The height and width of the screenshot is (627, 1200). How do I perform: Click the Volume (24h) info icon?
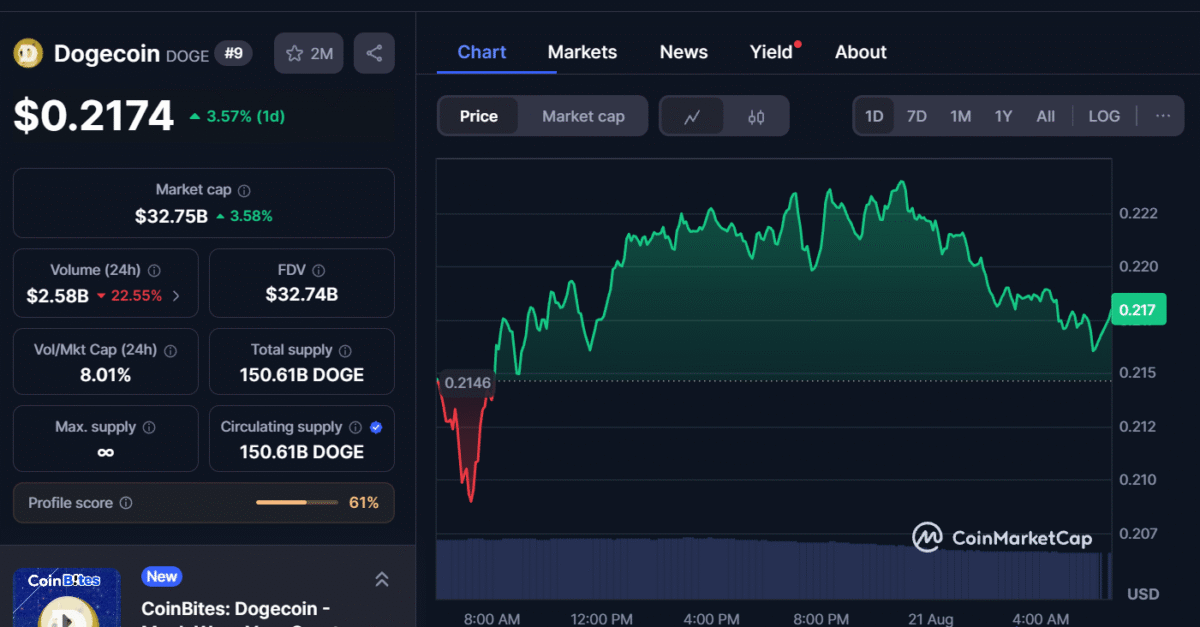point(154,270)
